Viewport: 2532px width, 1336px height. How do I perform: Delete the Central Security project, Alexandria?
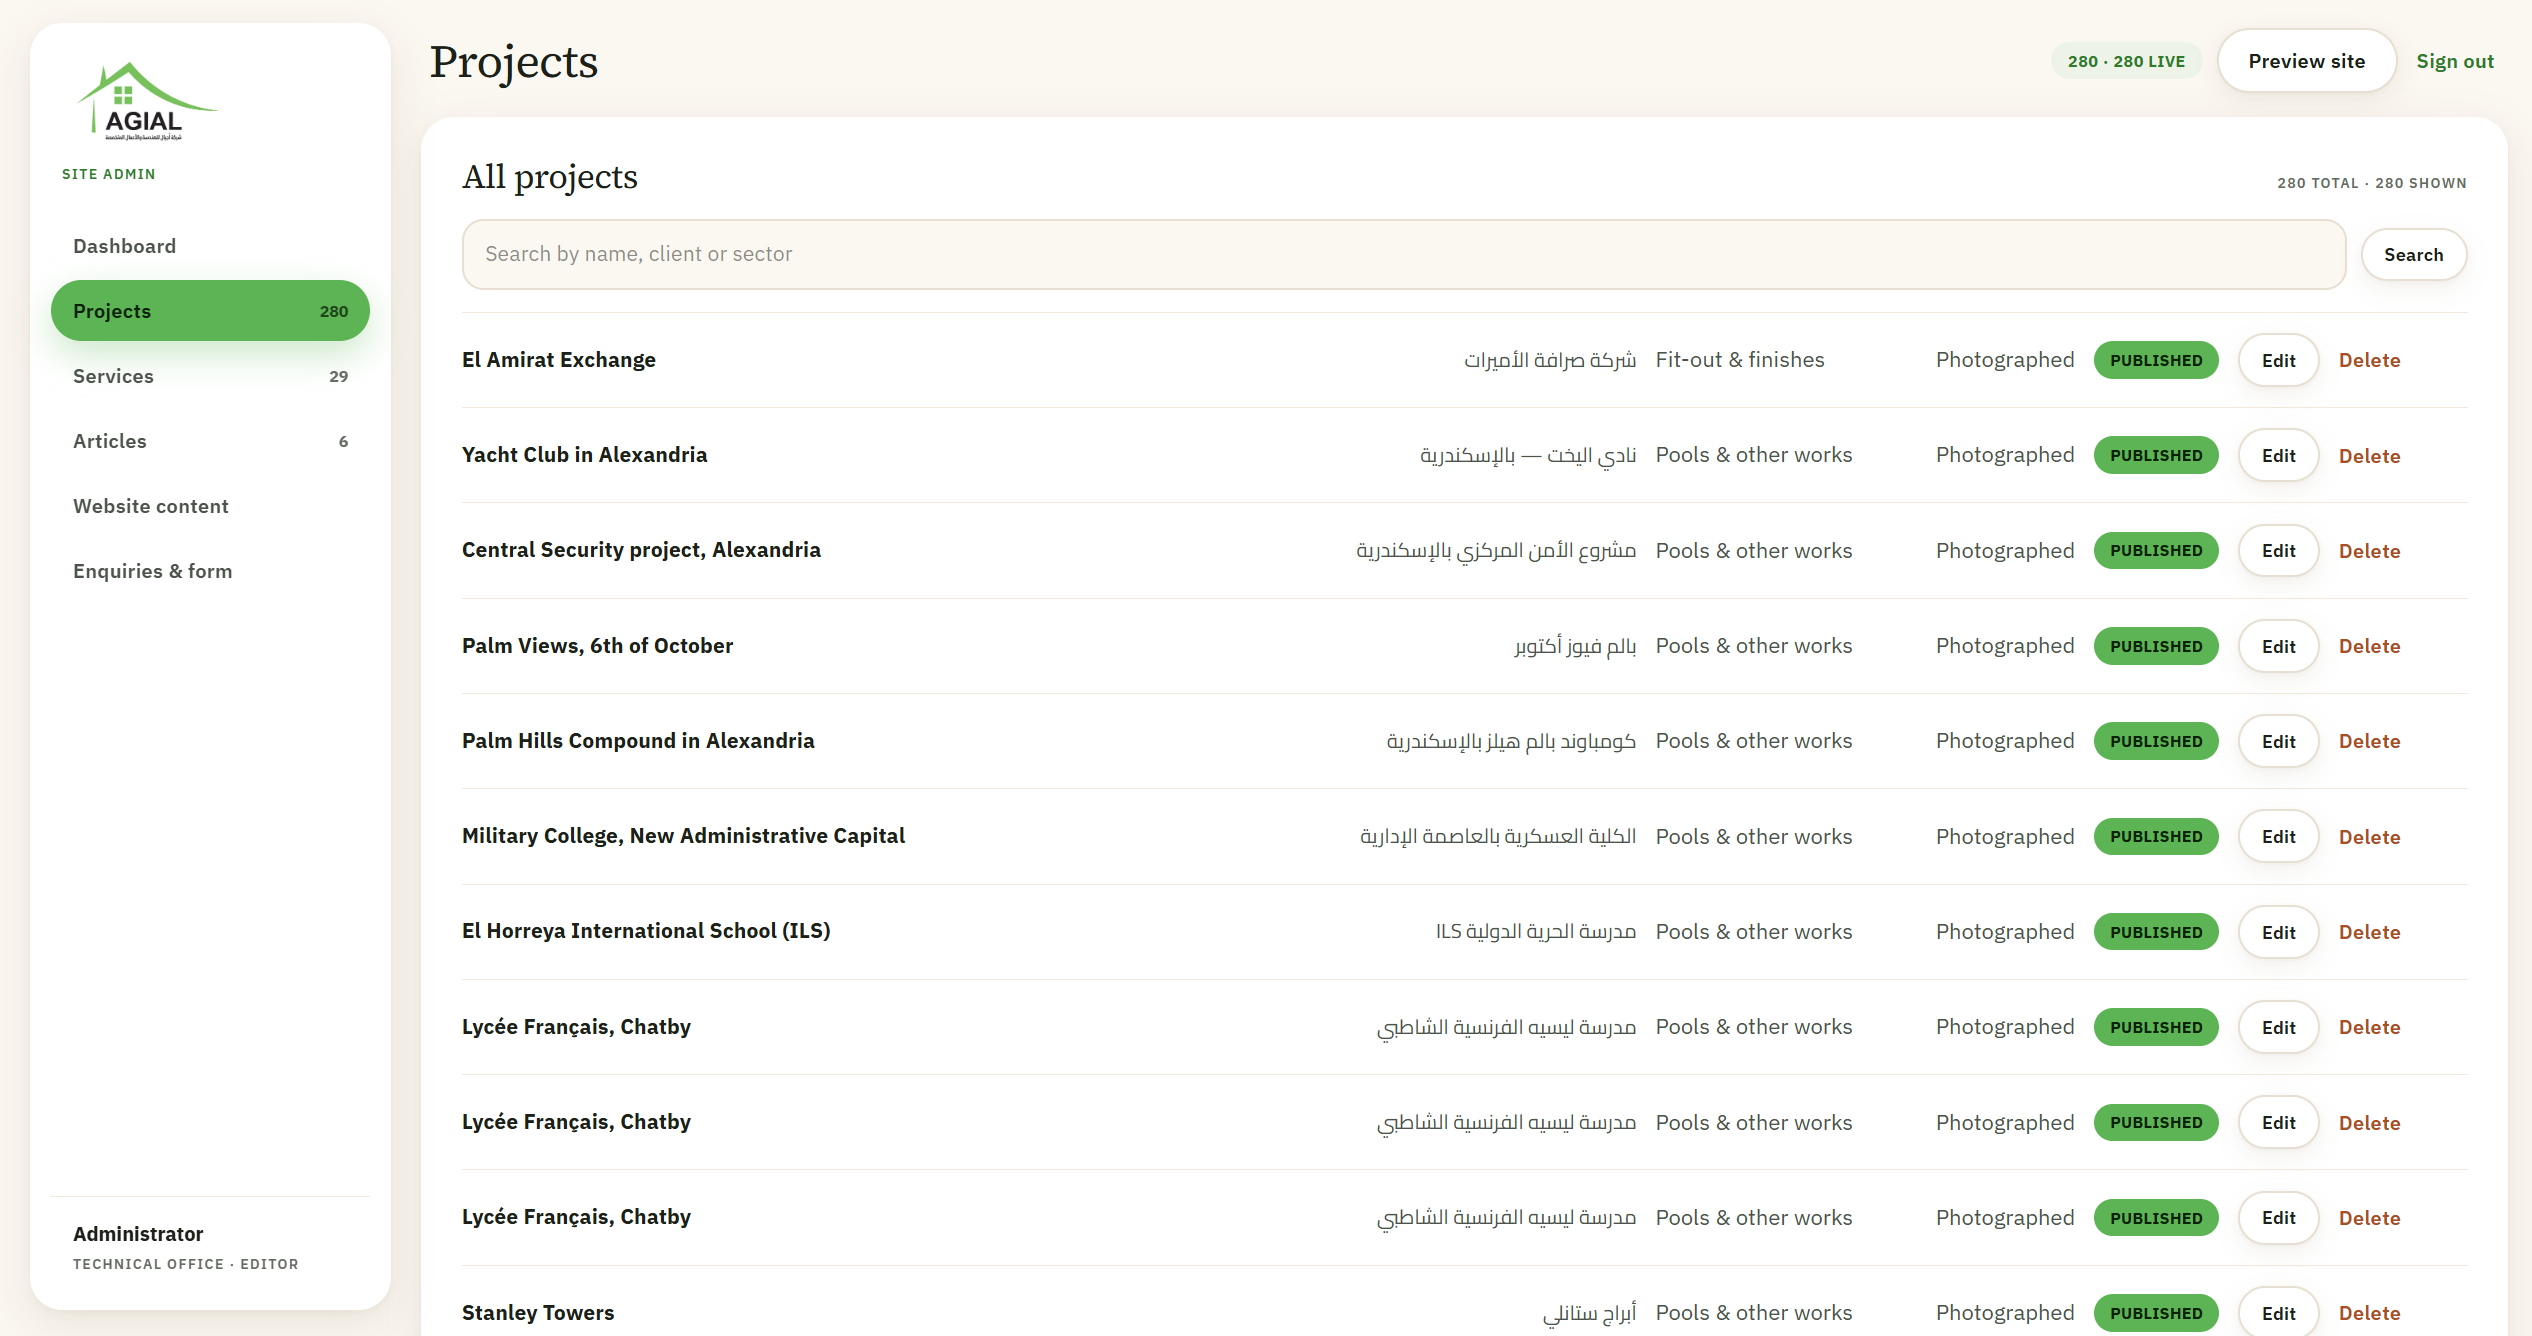point(2369,551)
